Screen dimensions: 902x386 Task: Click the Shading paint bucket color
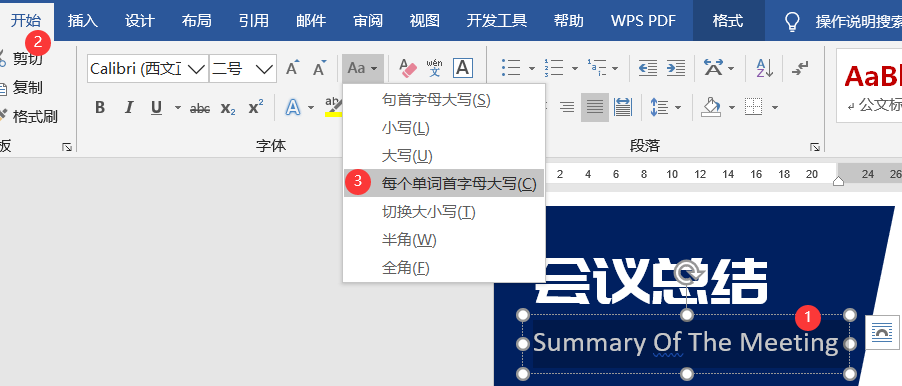point(712,107)
